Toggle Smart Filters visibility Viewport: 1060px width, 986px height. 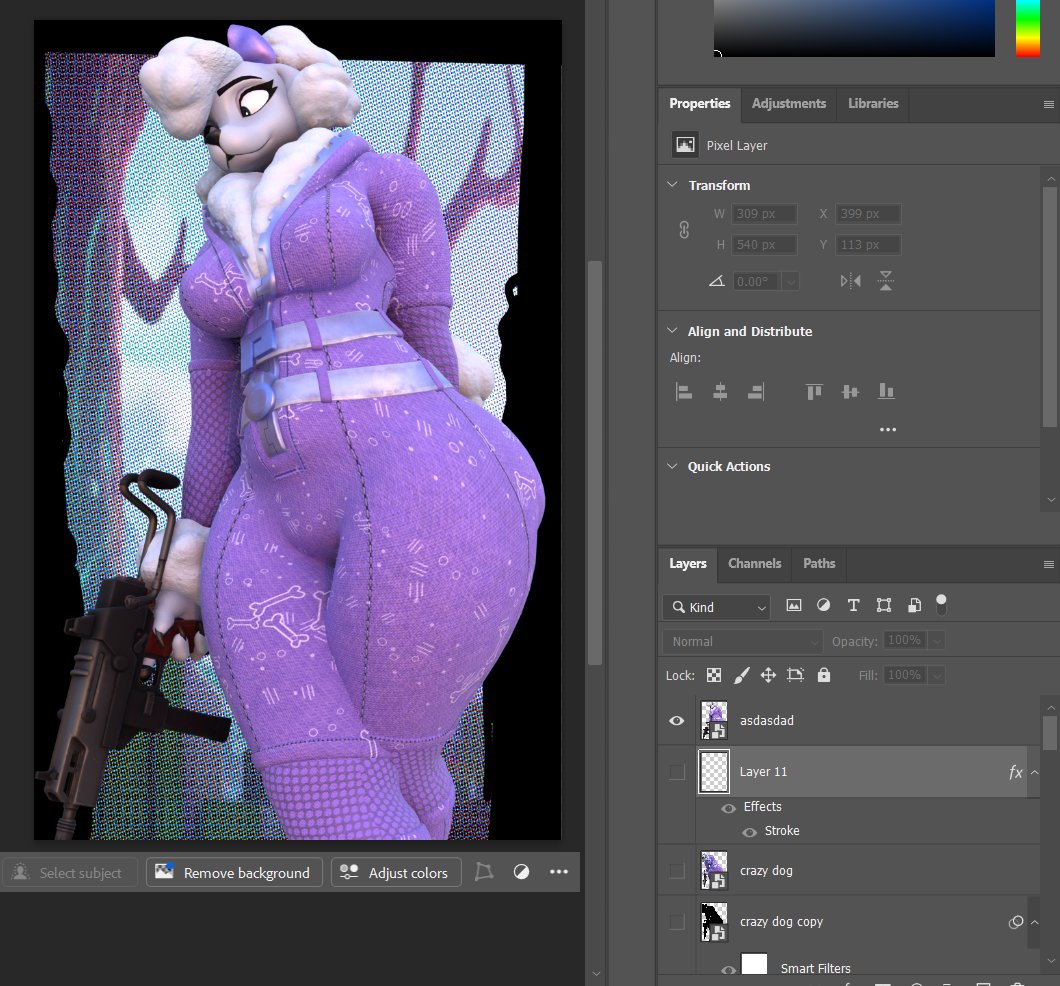pos(728,970)
